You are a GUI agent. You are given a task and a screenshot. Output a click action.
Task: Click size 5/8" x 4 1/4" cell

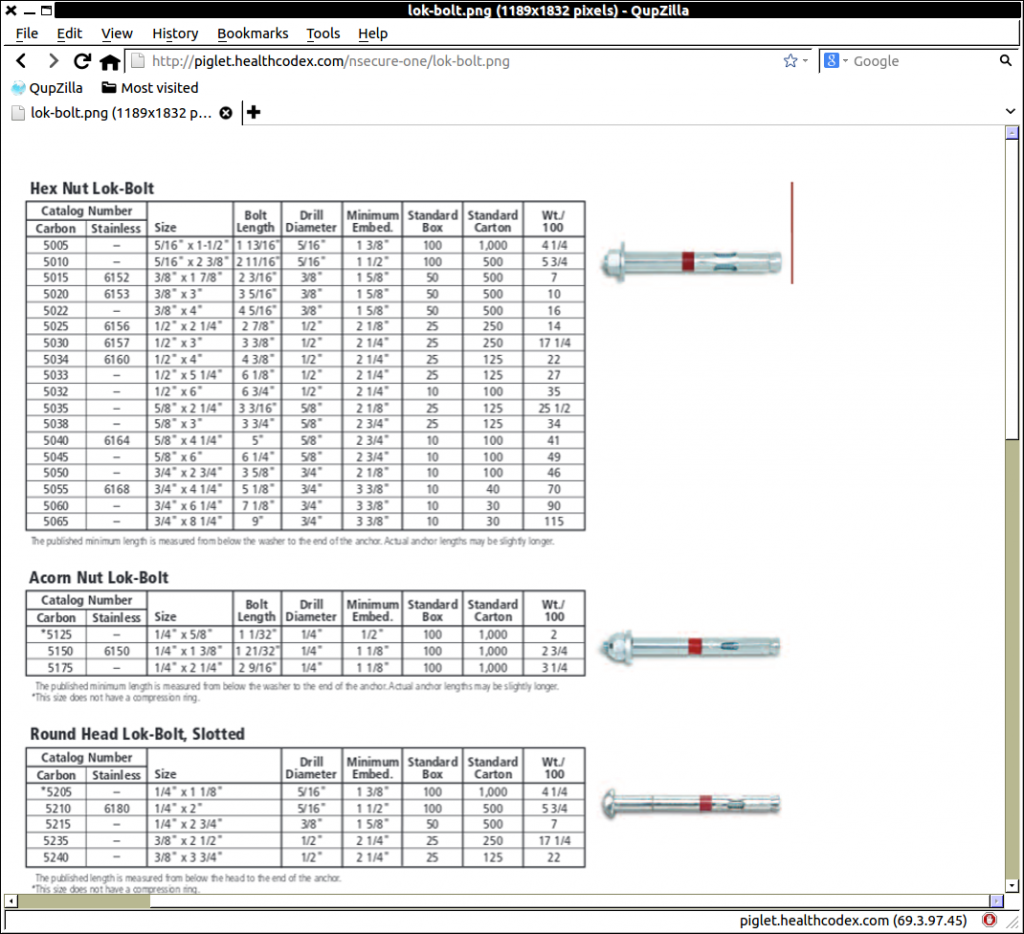(x=190, y=440)
